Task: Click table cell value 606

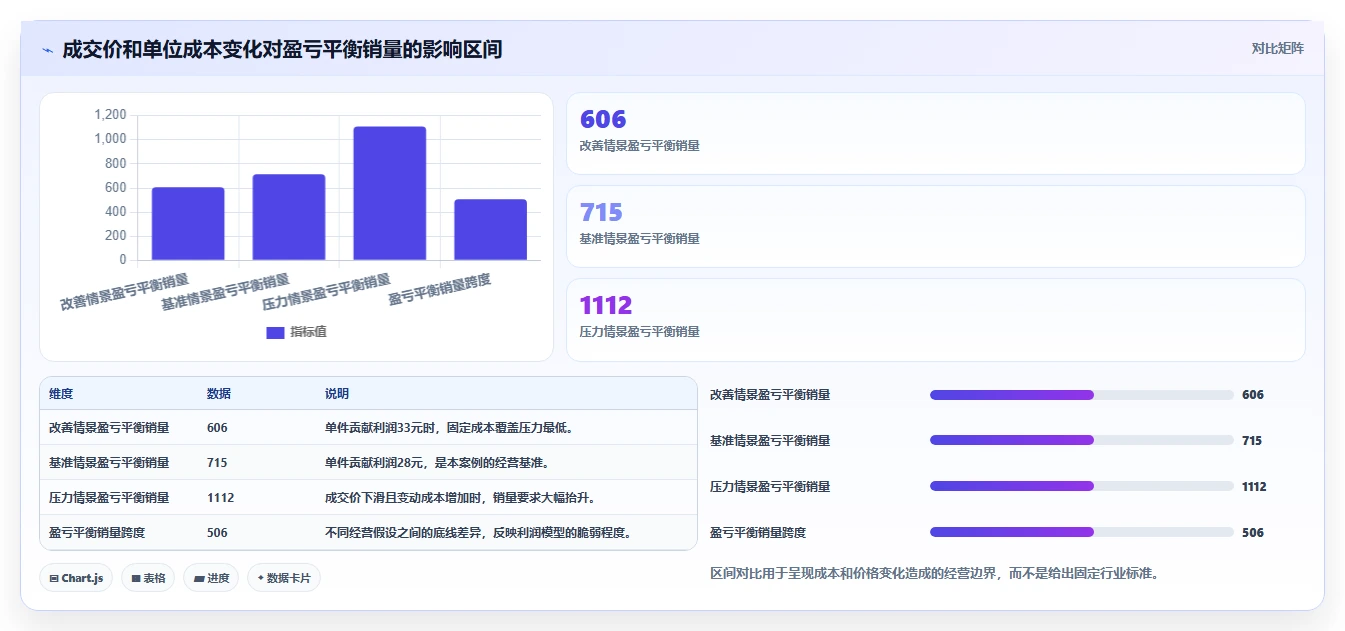Action: 217,428
